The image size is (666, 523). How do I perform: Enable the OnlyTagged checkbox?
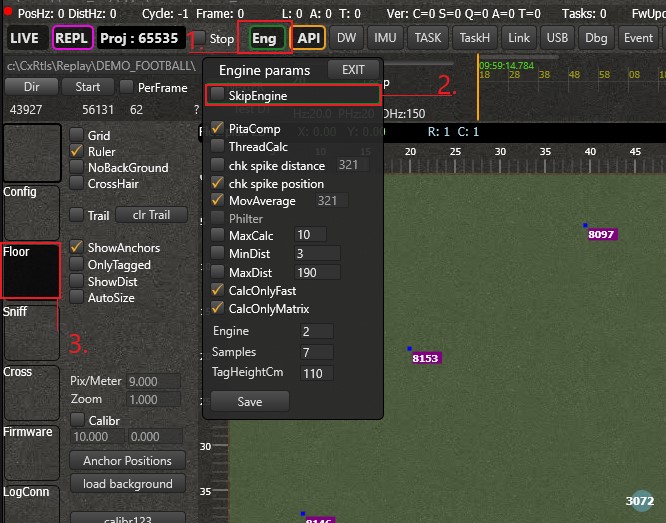pyautogui.click(x=76, y=264)
